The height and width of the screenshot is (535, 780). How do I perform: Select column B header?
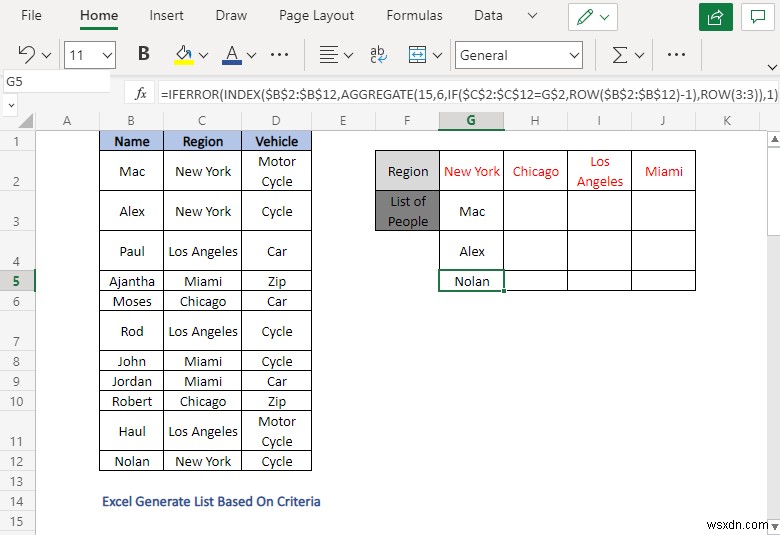click(131, 120)
